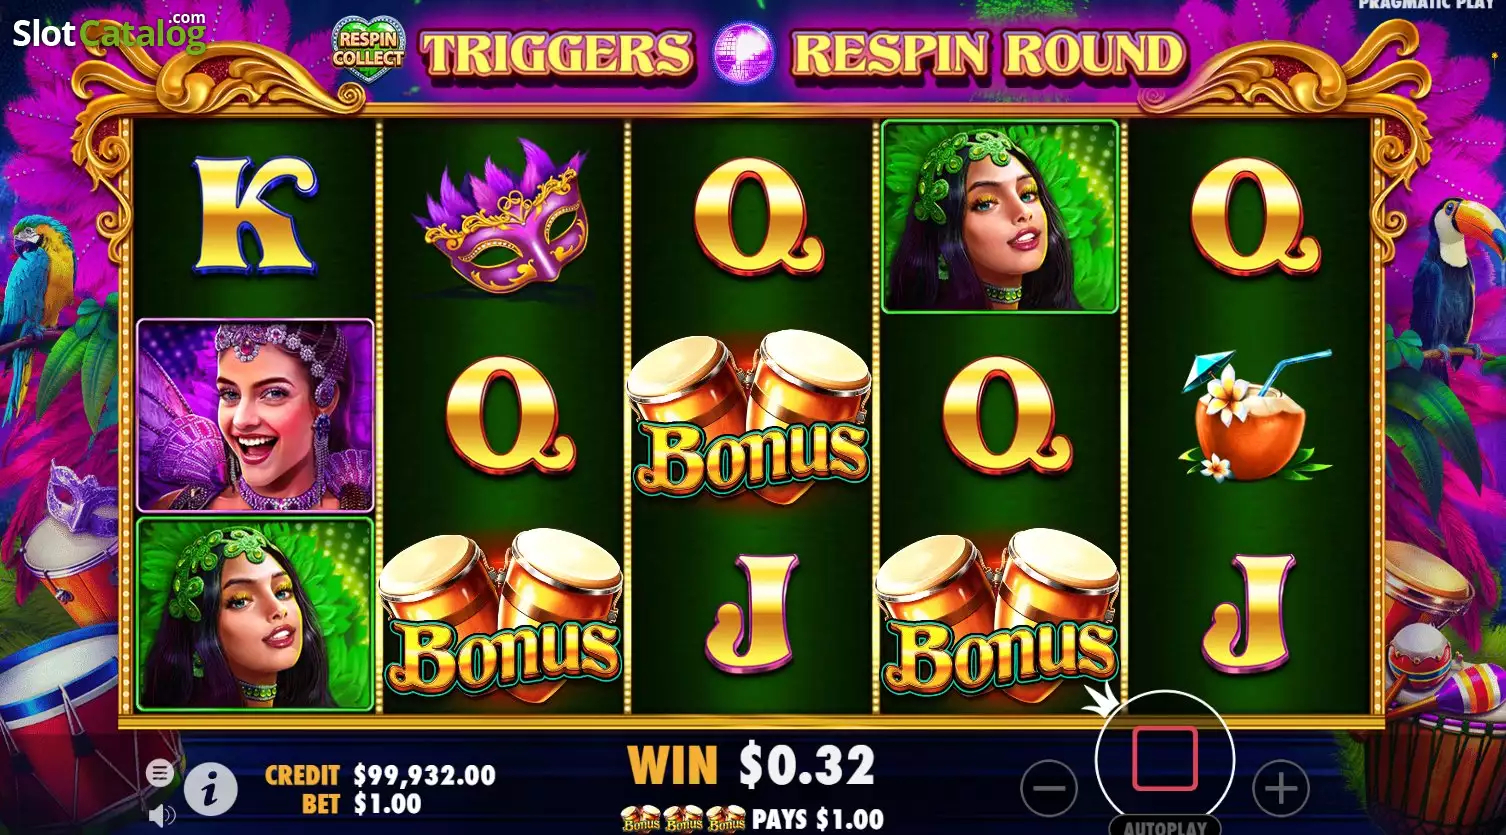Click the SlotCatalog.com logo

(109, 33)
